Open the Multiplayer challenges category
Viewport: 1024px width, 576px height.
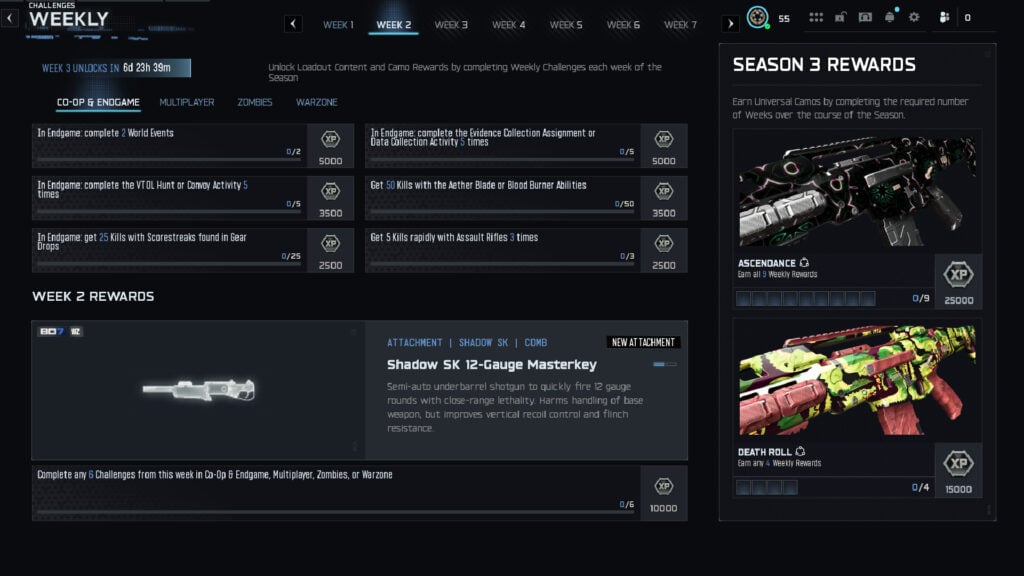point(187,102)
